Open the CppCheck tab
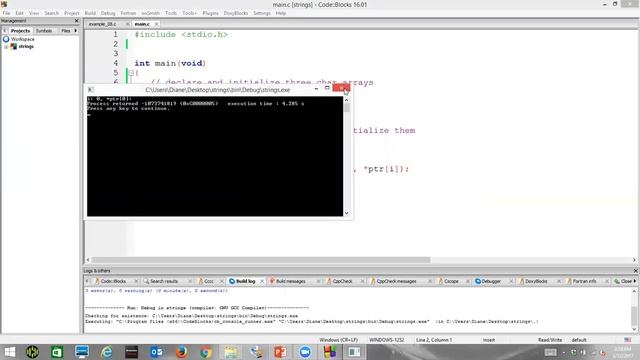Image resolution: width=640 pixels, height=360 pixels. click(x=342, y=281)
